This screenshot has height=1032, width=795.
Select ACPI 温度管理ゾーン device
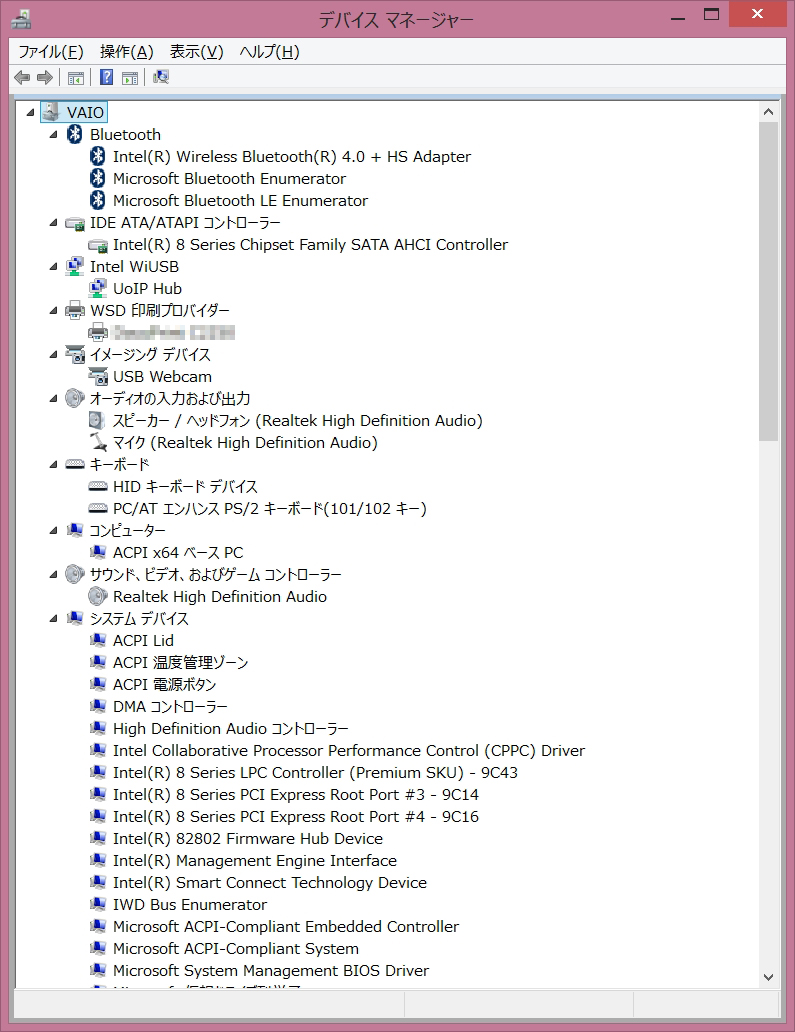click(x=180, y=662)
